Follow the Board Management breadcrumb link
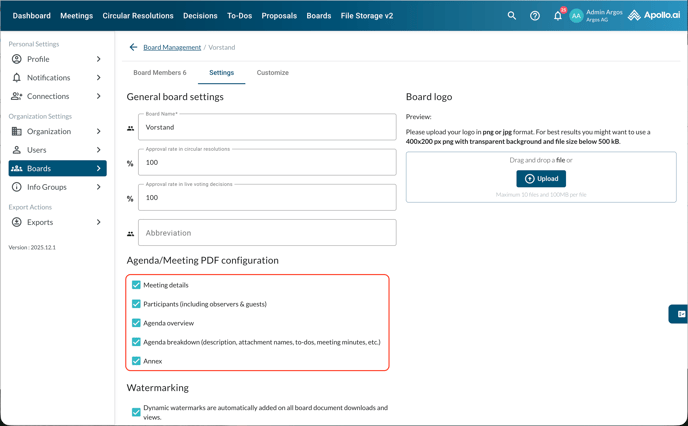This screenshot has width=688, height=426. pyautogui.click(x=172, y=47)
